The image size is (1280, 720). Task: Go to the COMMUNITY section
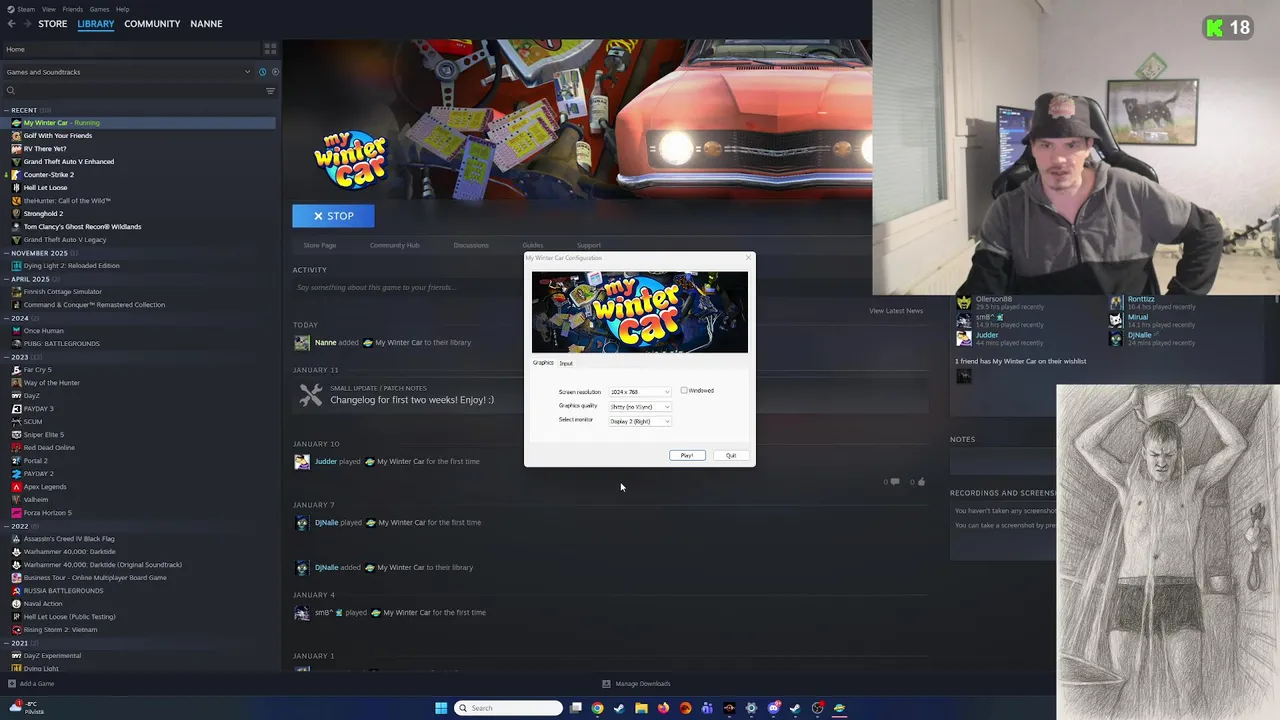[x=152, y=24]
